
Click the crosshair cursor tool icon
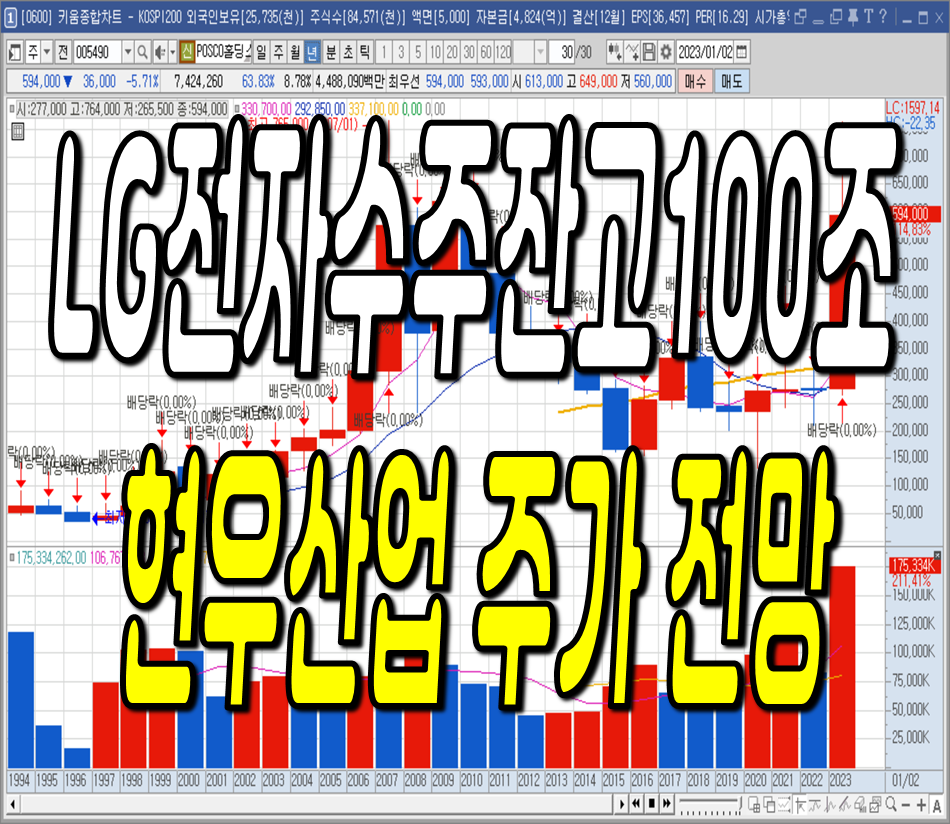click(x=800, y=804)
